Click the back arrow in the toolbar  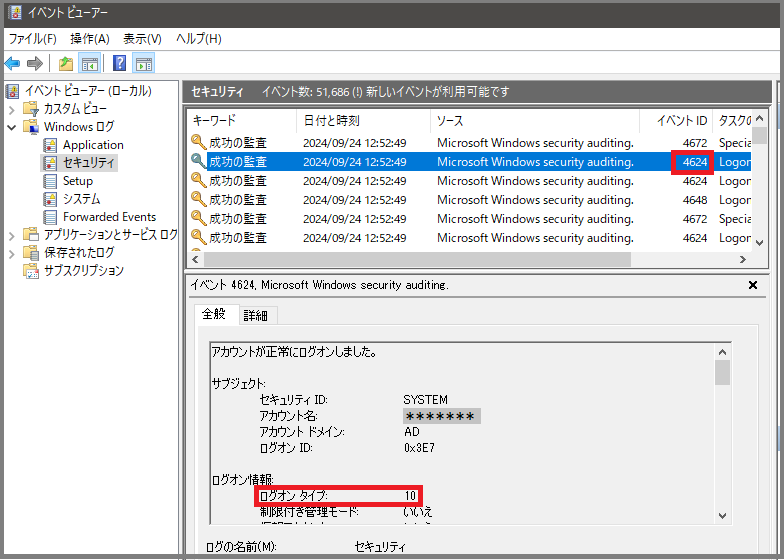(x=13, y=64)
